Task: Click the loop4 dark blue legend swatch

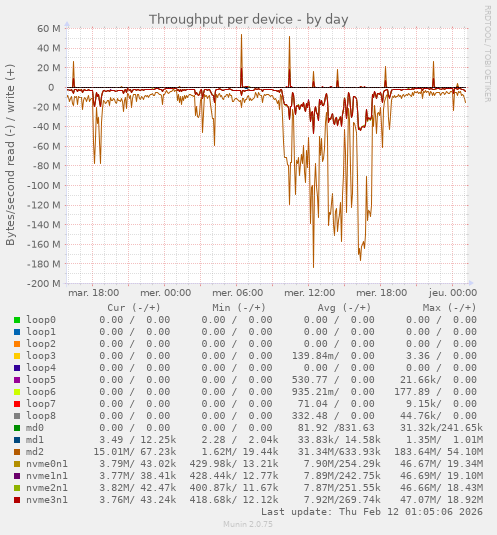Action: 17,368
